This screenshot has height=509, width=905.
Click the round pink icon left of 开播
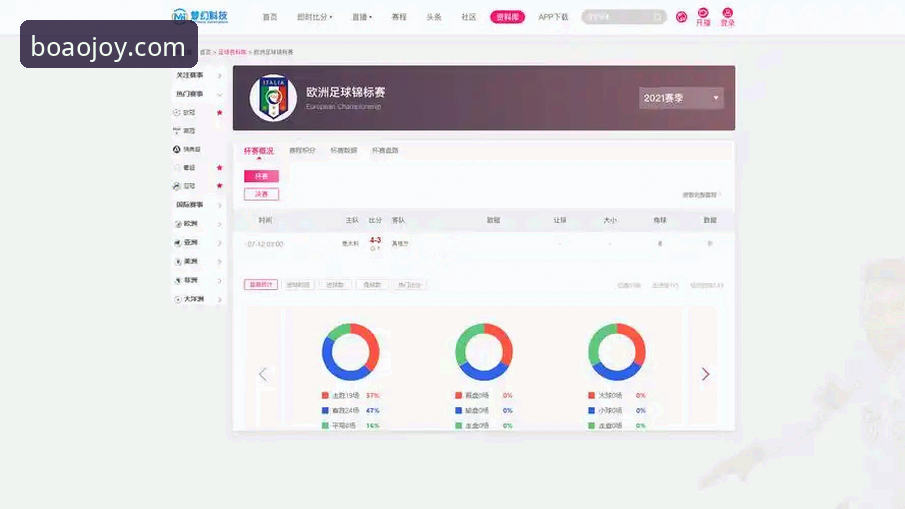[682, 17]
